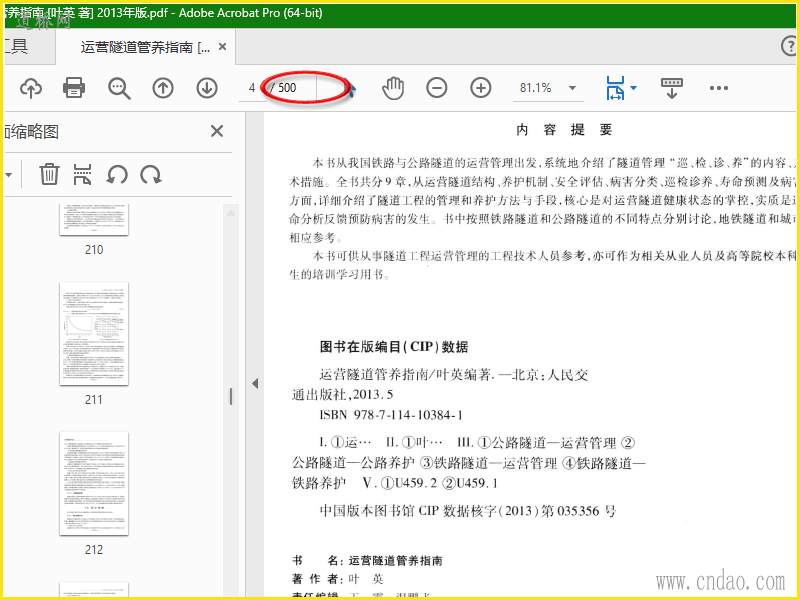Rotate page counterclockwise
The width and height of the screenshot is (800, 600).
pos(117,174)
